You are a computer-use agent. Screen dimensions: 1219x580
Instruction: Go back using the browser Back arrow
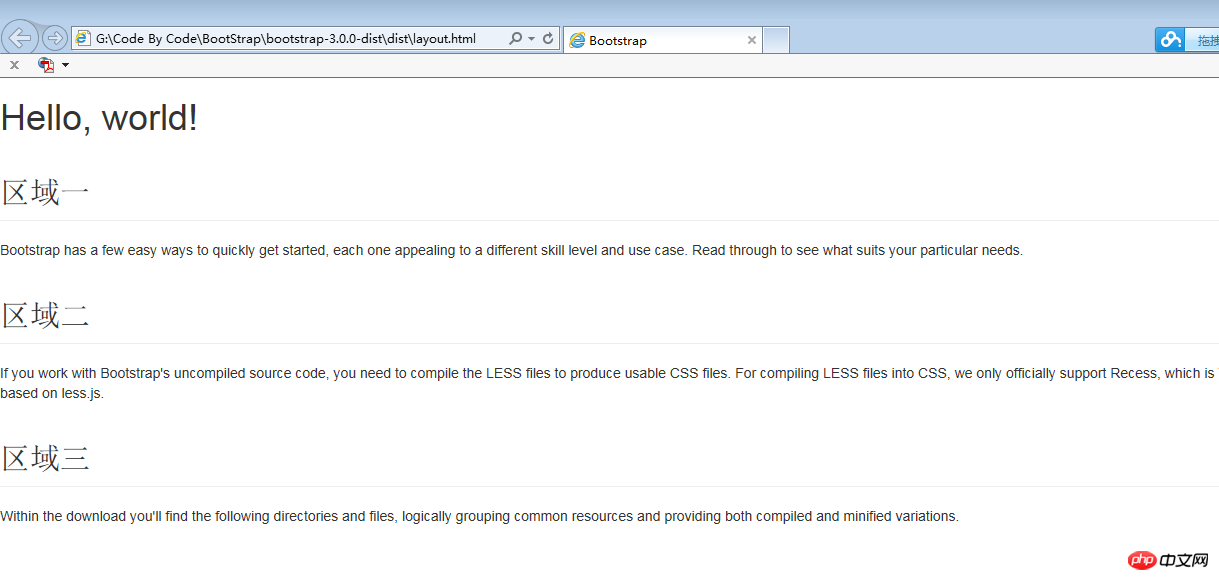tap(20, 38)
